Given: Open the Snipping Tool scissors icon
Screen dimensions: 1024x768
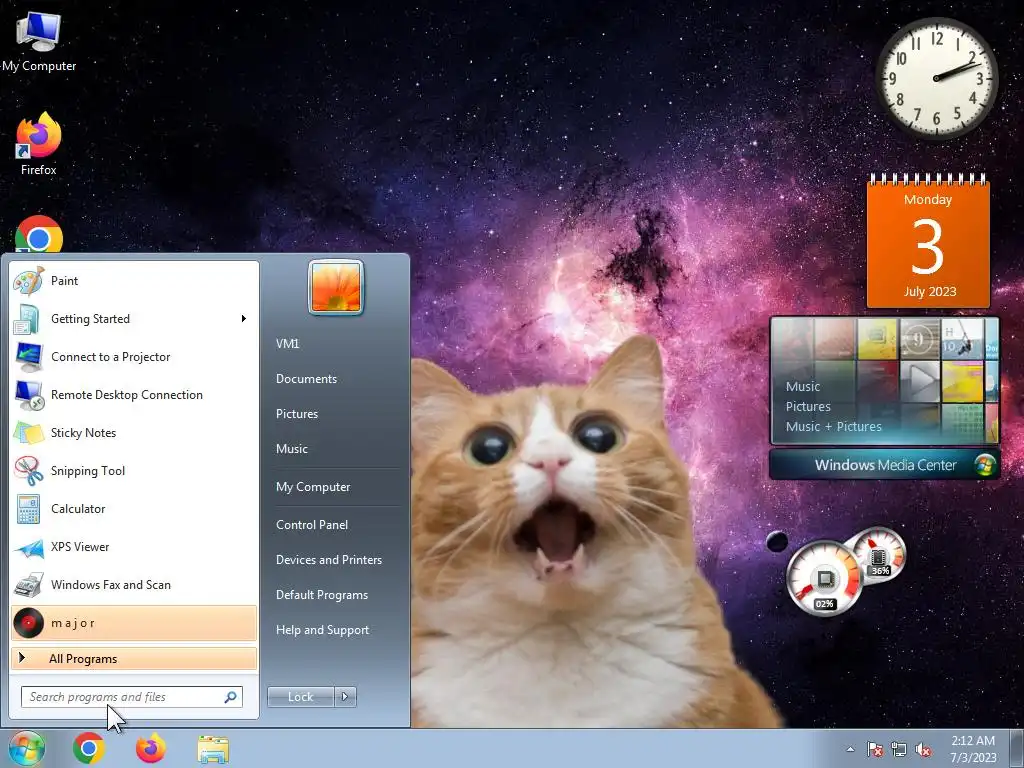Looking at the screenshot, I should [x=29, y=471].
